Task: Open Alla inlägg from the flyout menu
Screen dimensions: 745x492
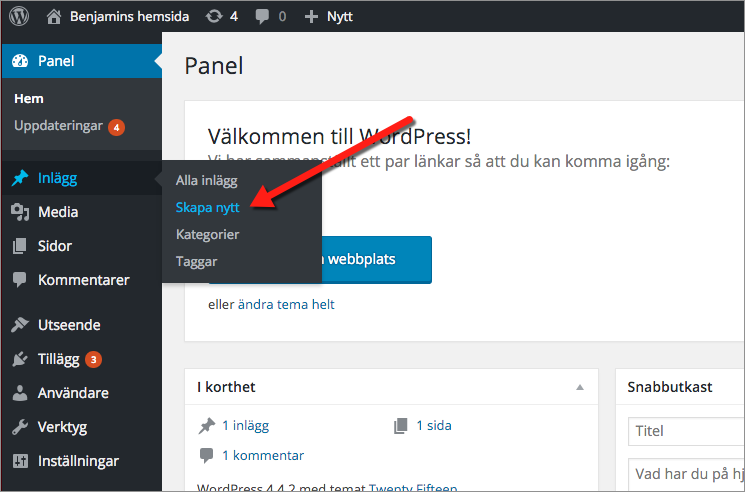Action: pos(206,180)
